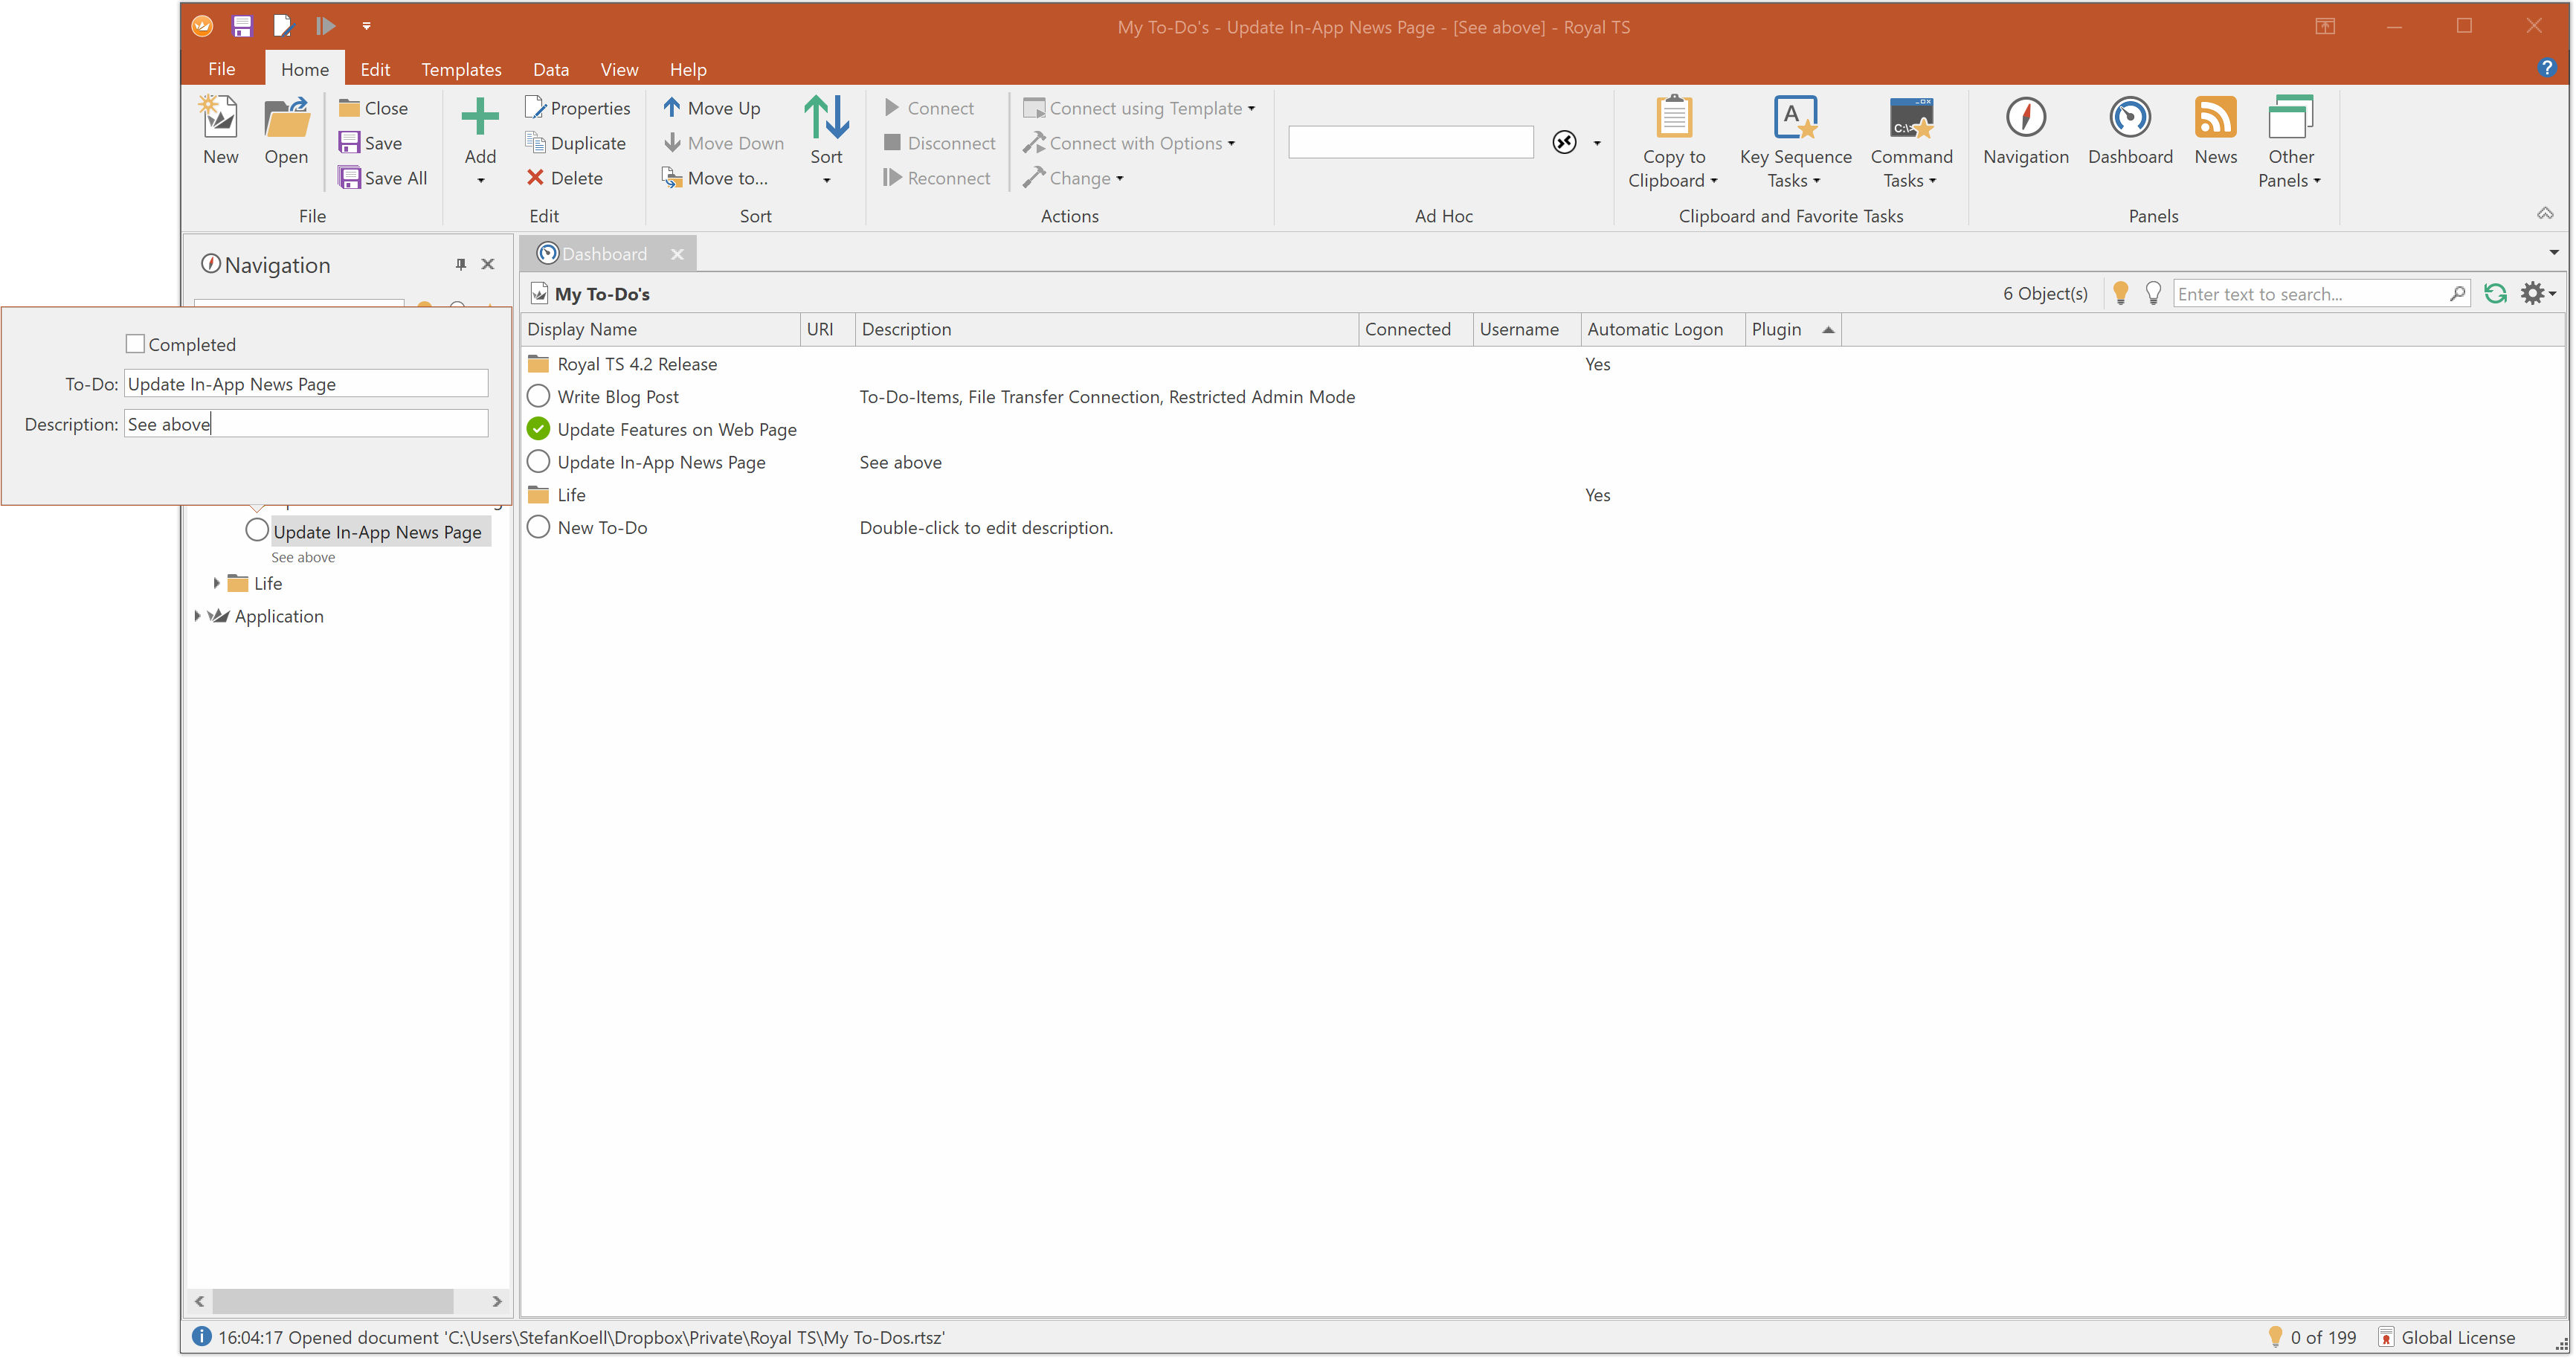
Task: Click the Description input field
Action: pyautogui.click(x=306, y=424)
